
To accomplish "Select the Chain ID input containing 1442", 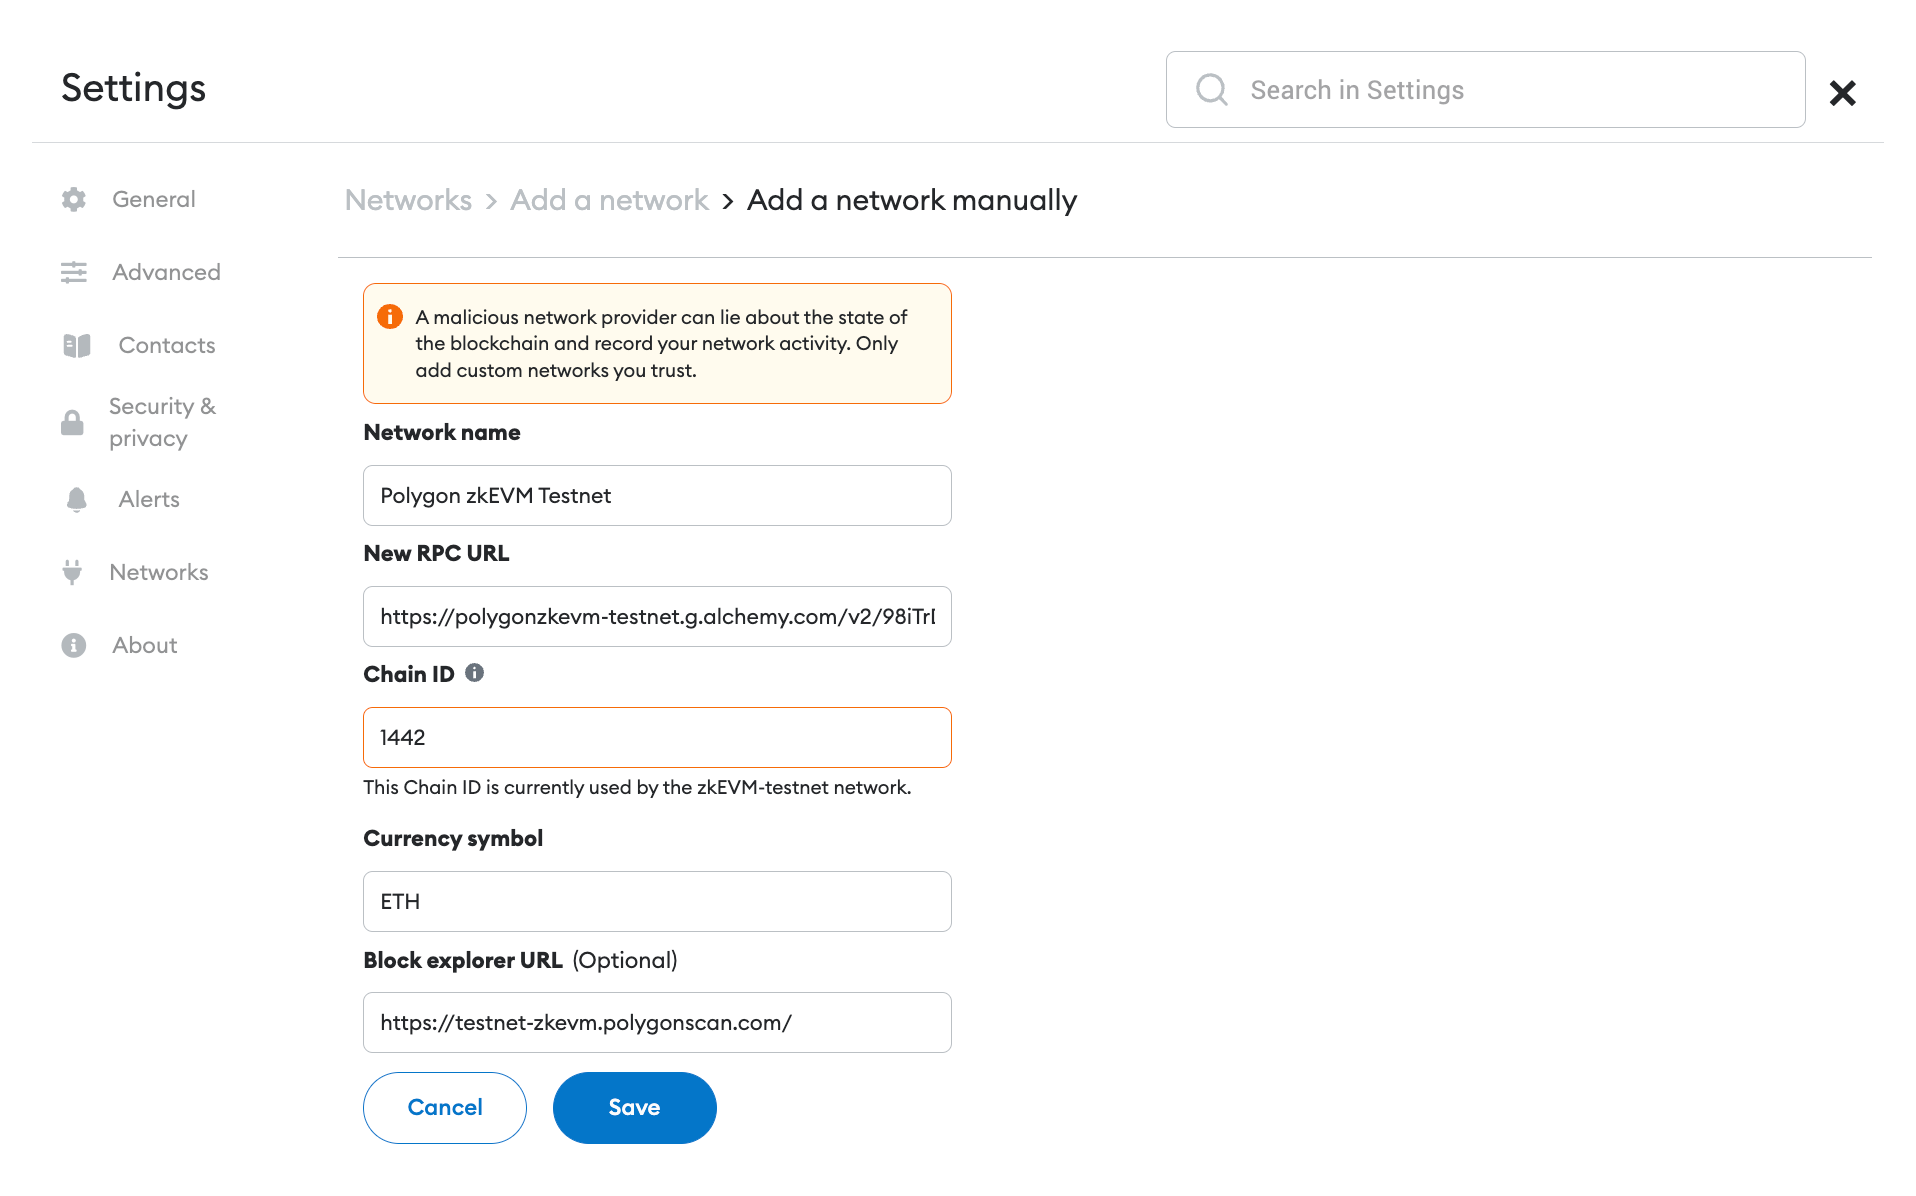I will tap(657, 737).
